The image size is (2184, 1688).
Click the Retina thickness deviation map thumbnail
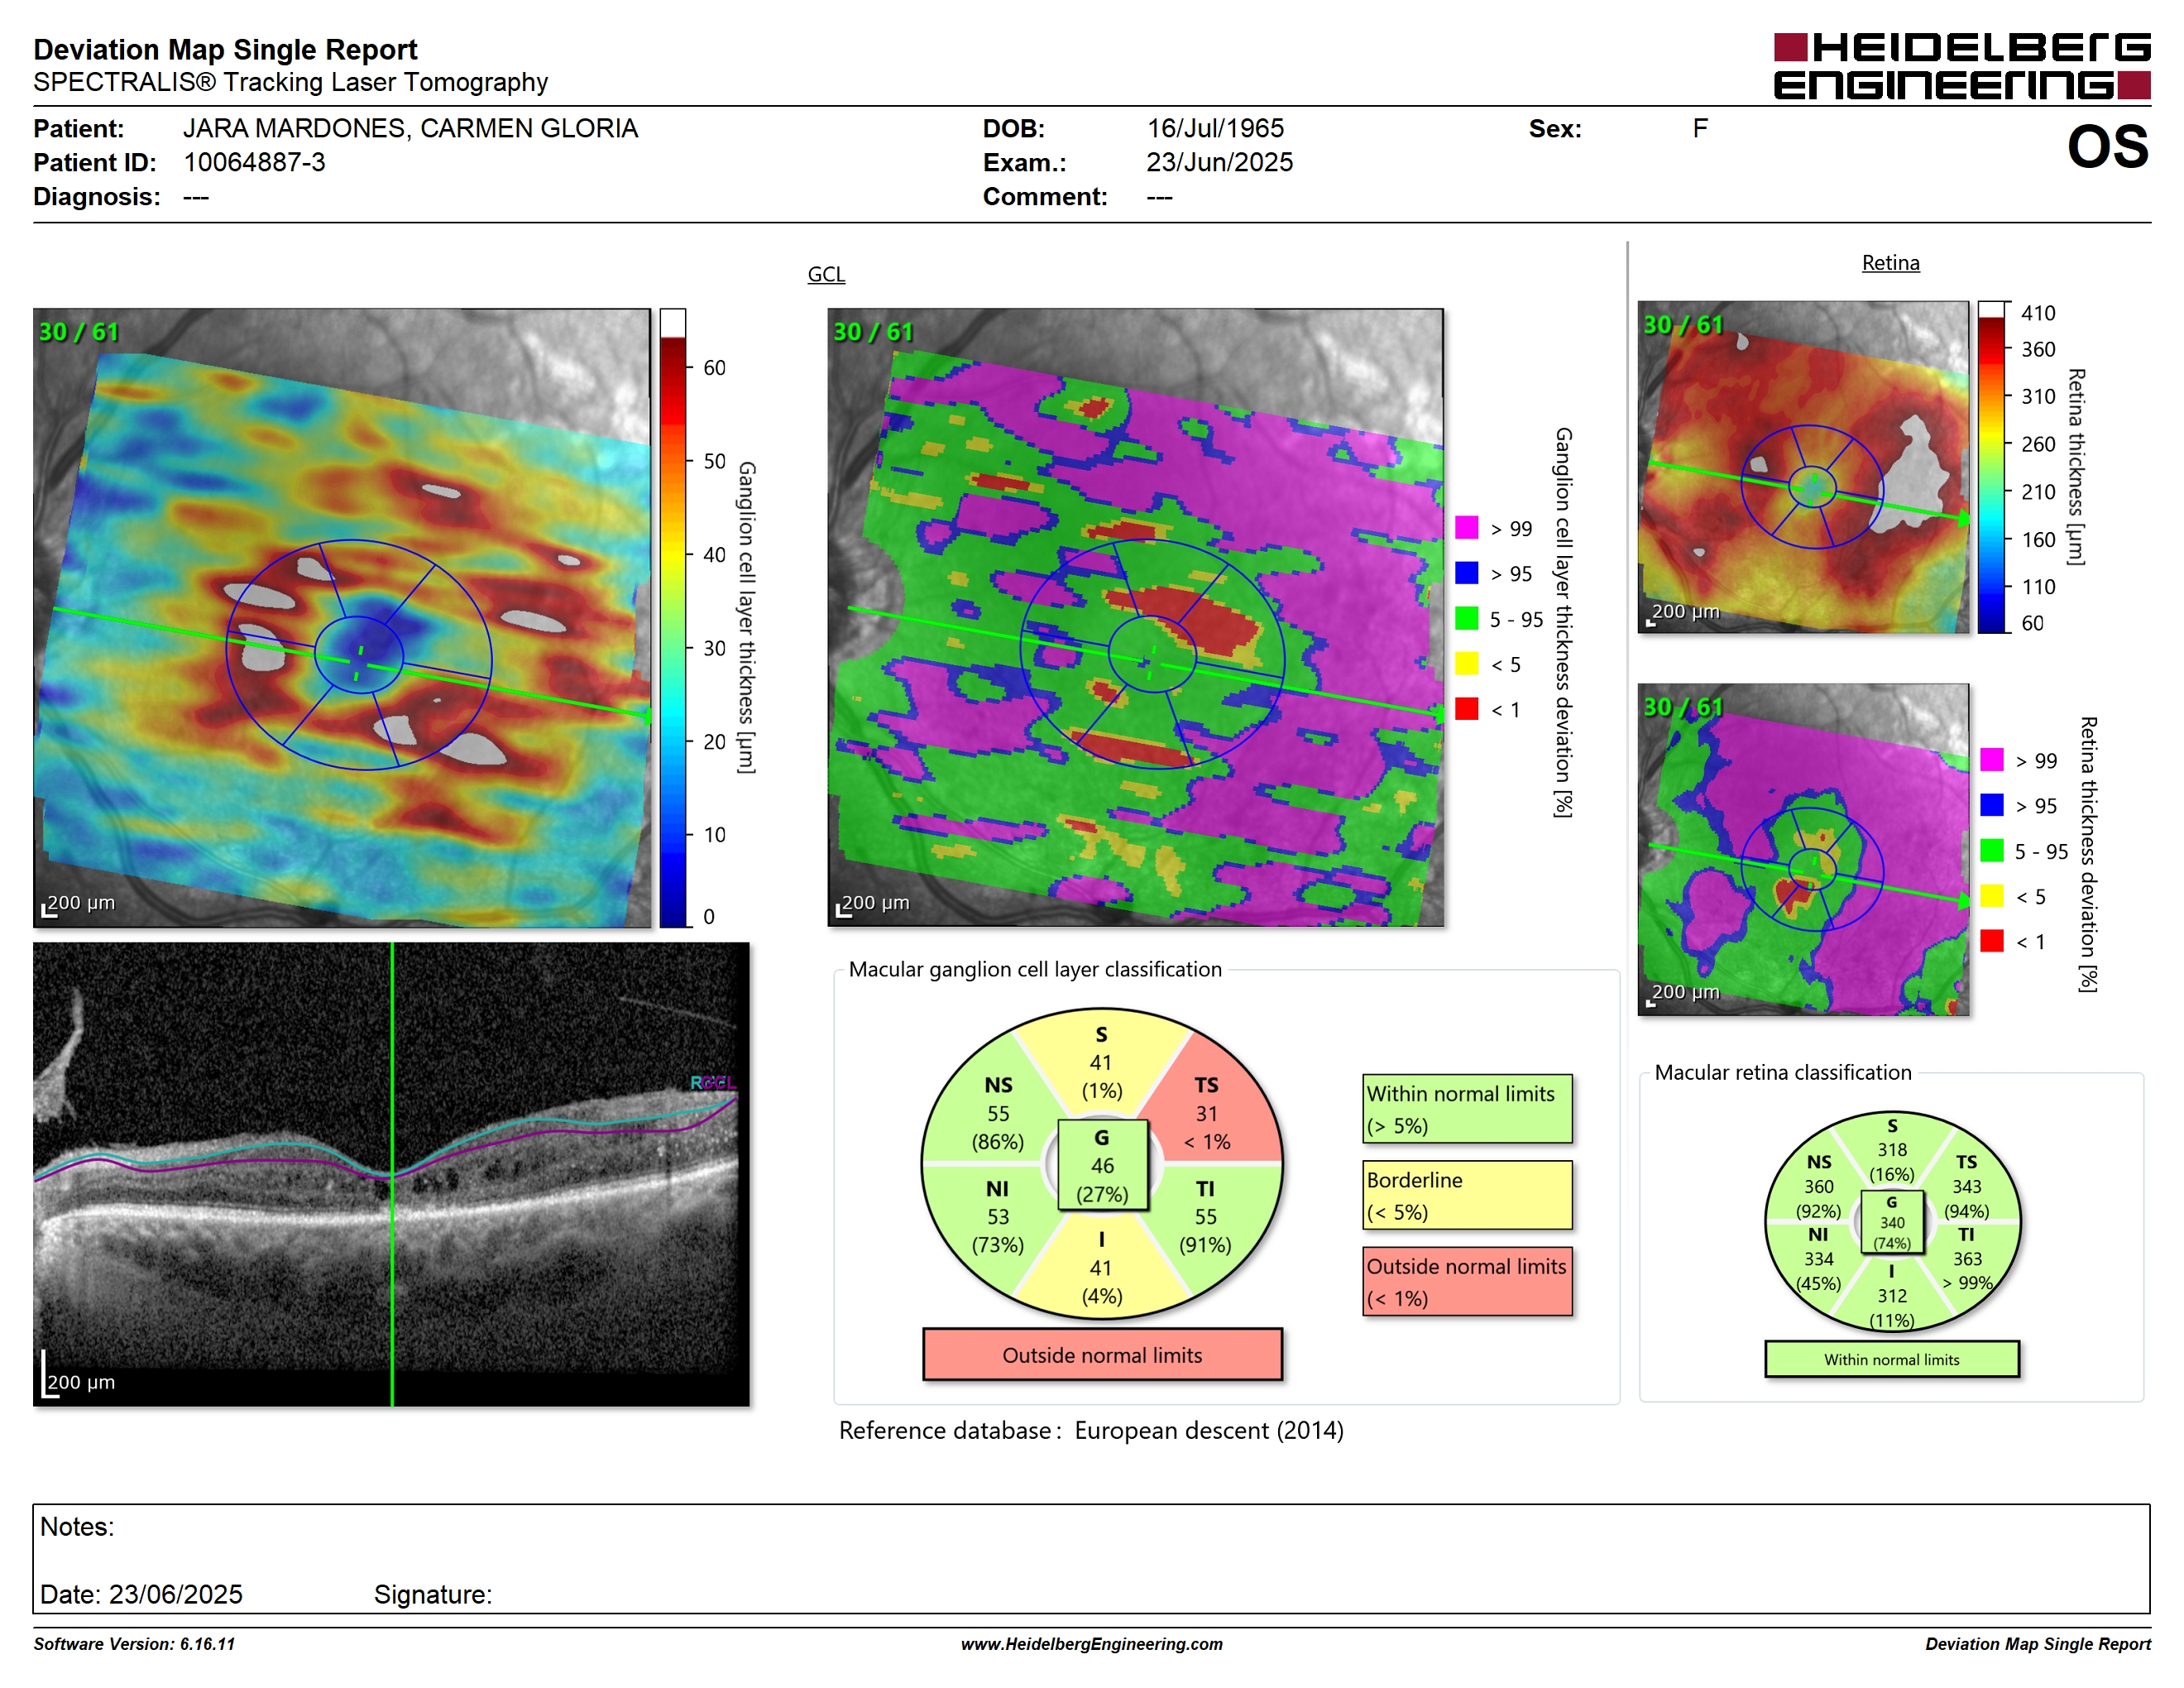pyautogui.click(x=1803, y=849)
